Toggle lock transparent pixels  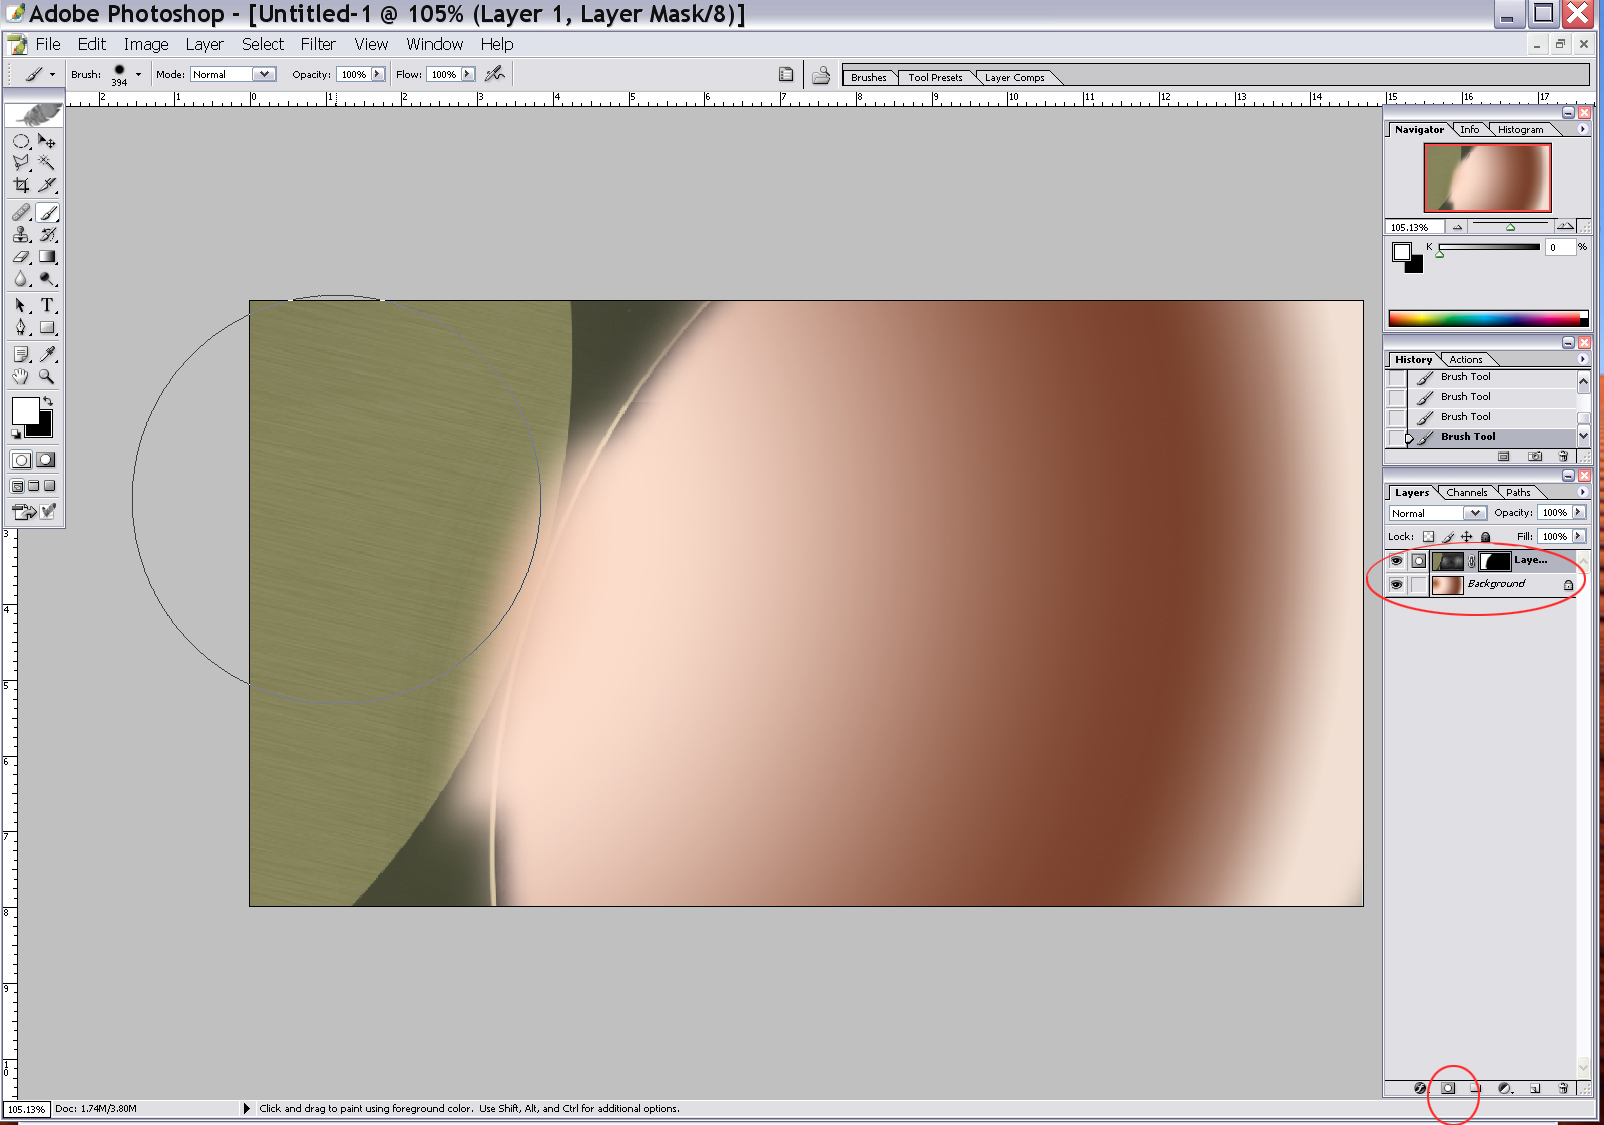(1428, 537)
